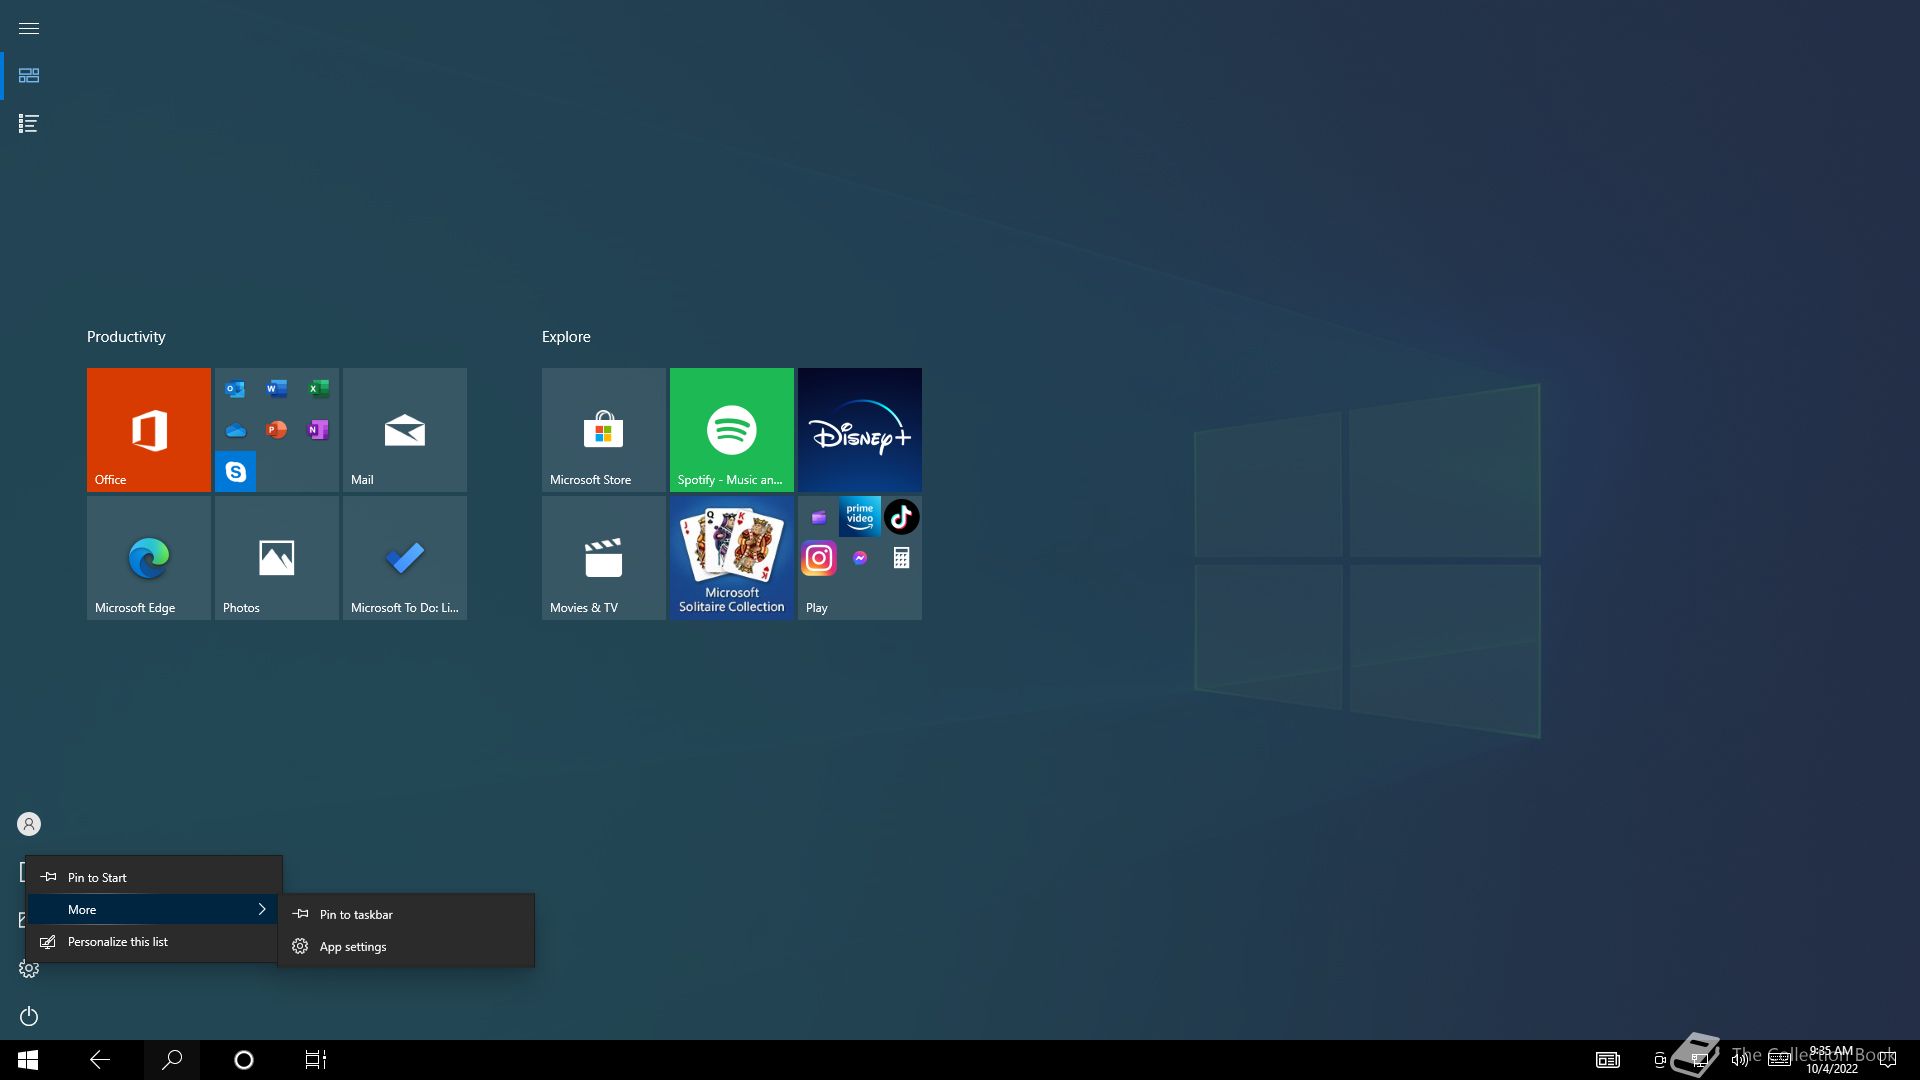
Task: Open Calculator in Play folder
Action: (901, 558)
